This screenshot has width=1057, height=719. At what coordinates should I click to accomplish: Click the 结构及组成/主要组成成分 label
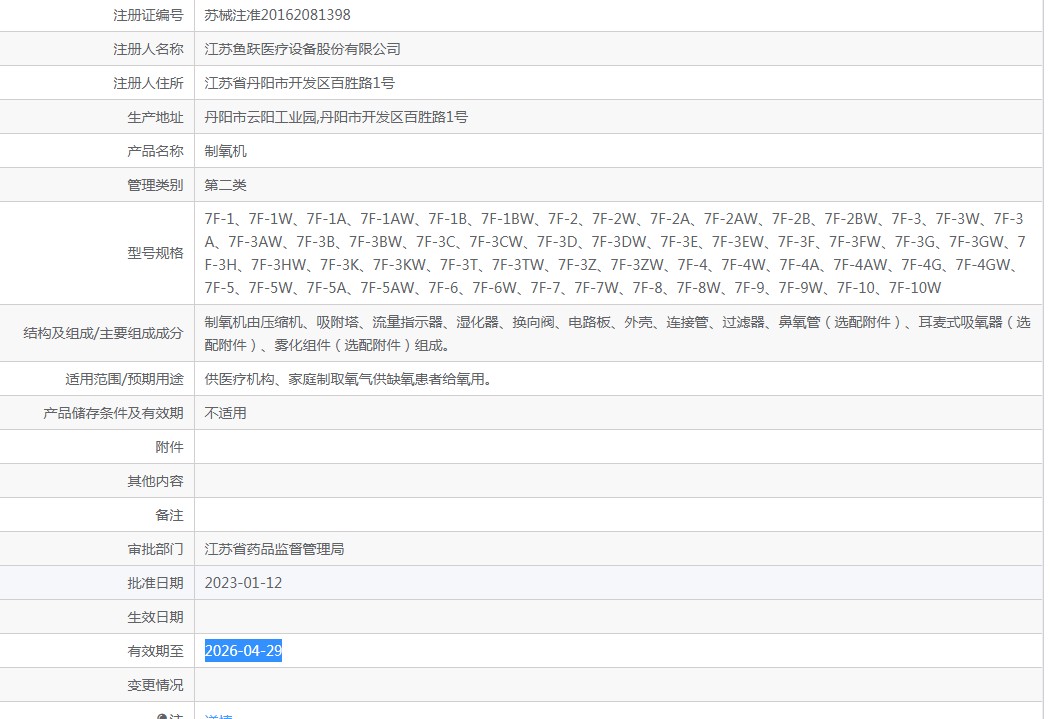103,334
